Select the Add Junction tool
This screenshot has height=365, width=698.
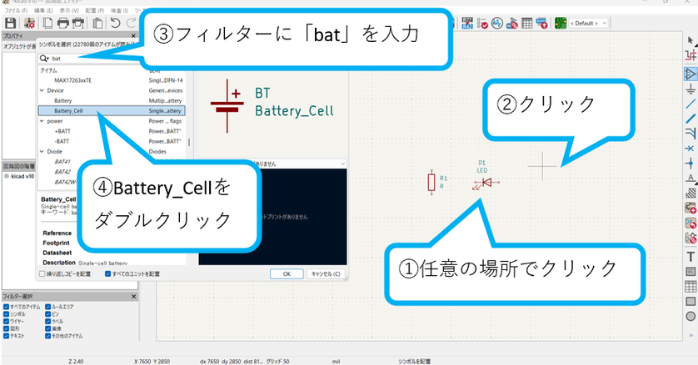[690, 163]
